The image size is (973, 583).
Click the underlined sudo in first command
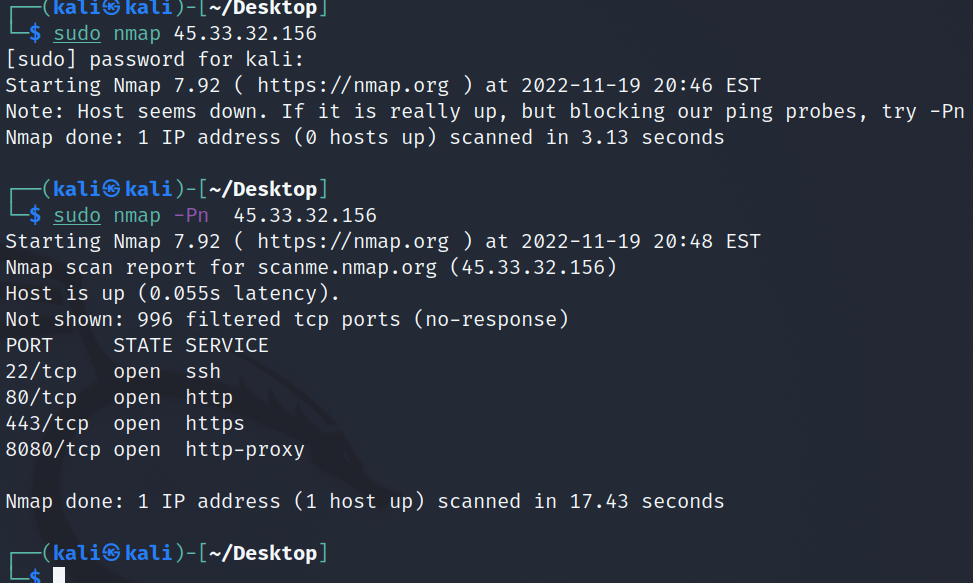click(77, 33)
